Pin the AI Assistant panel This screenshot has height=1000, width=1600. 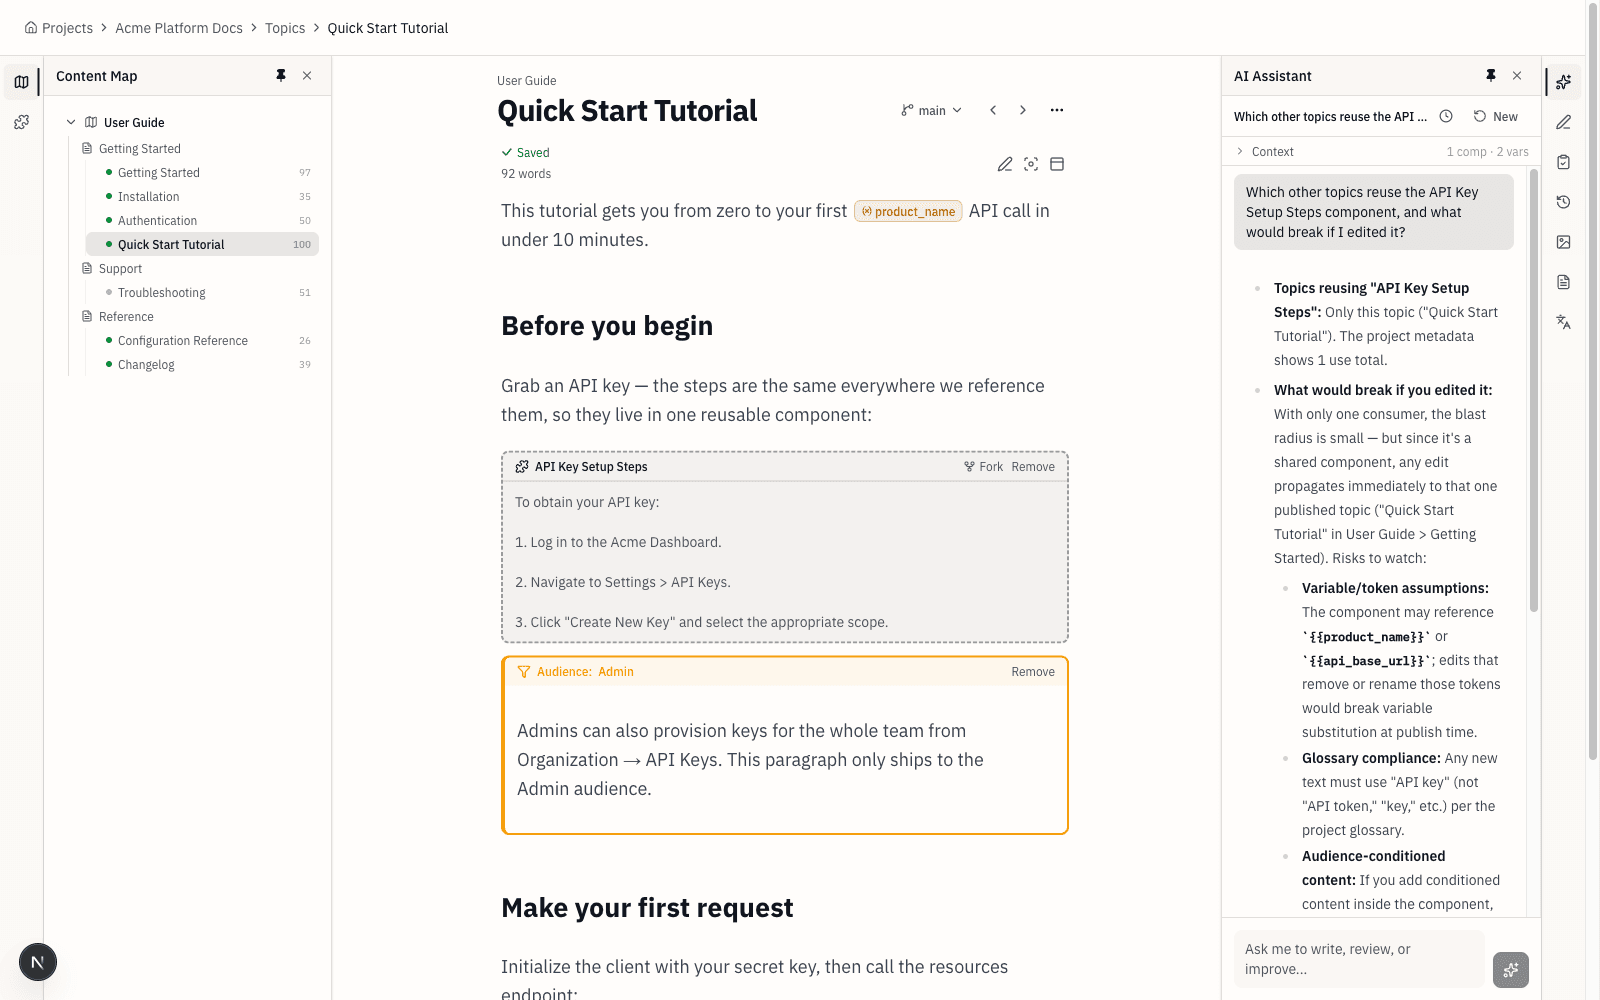pos(1491,76)
